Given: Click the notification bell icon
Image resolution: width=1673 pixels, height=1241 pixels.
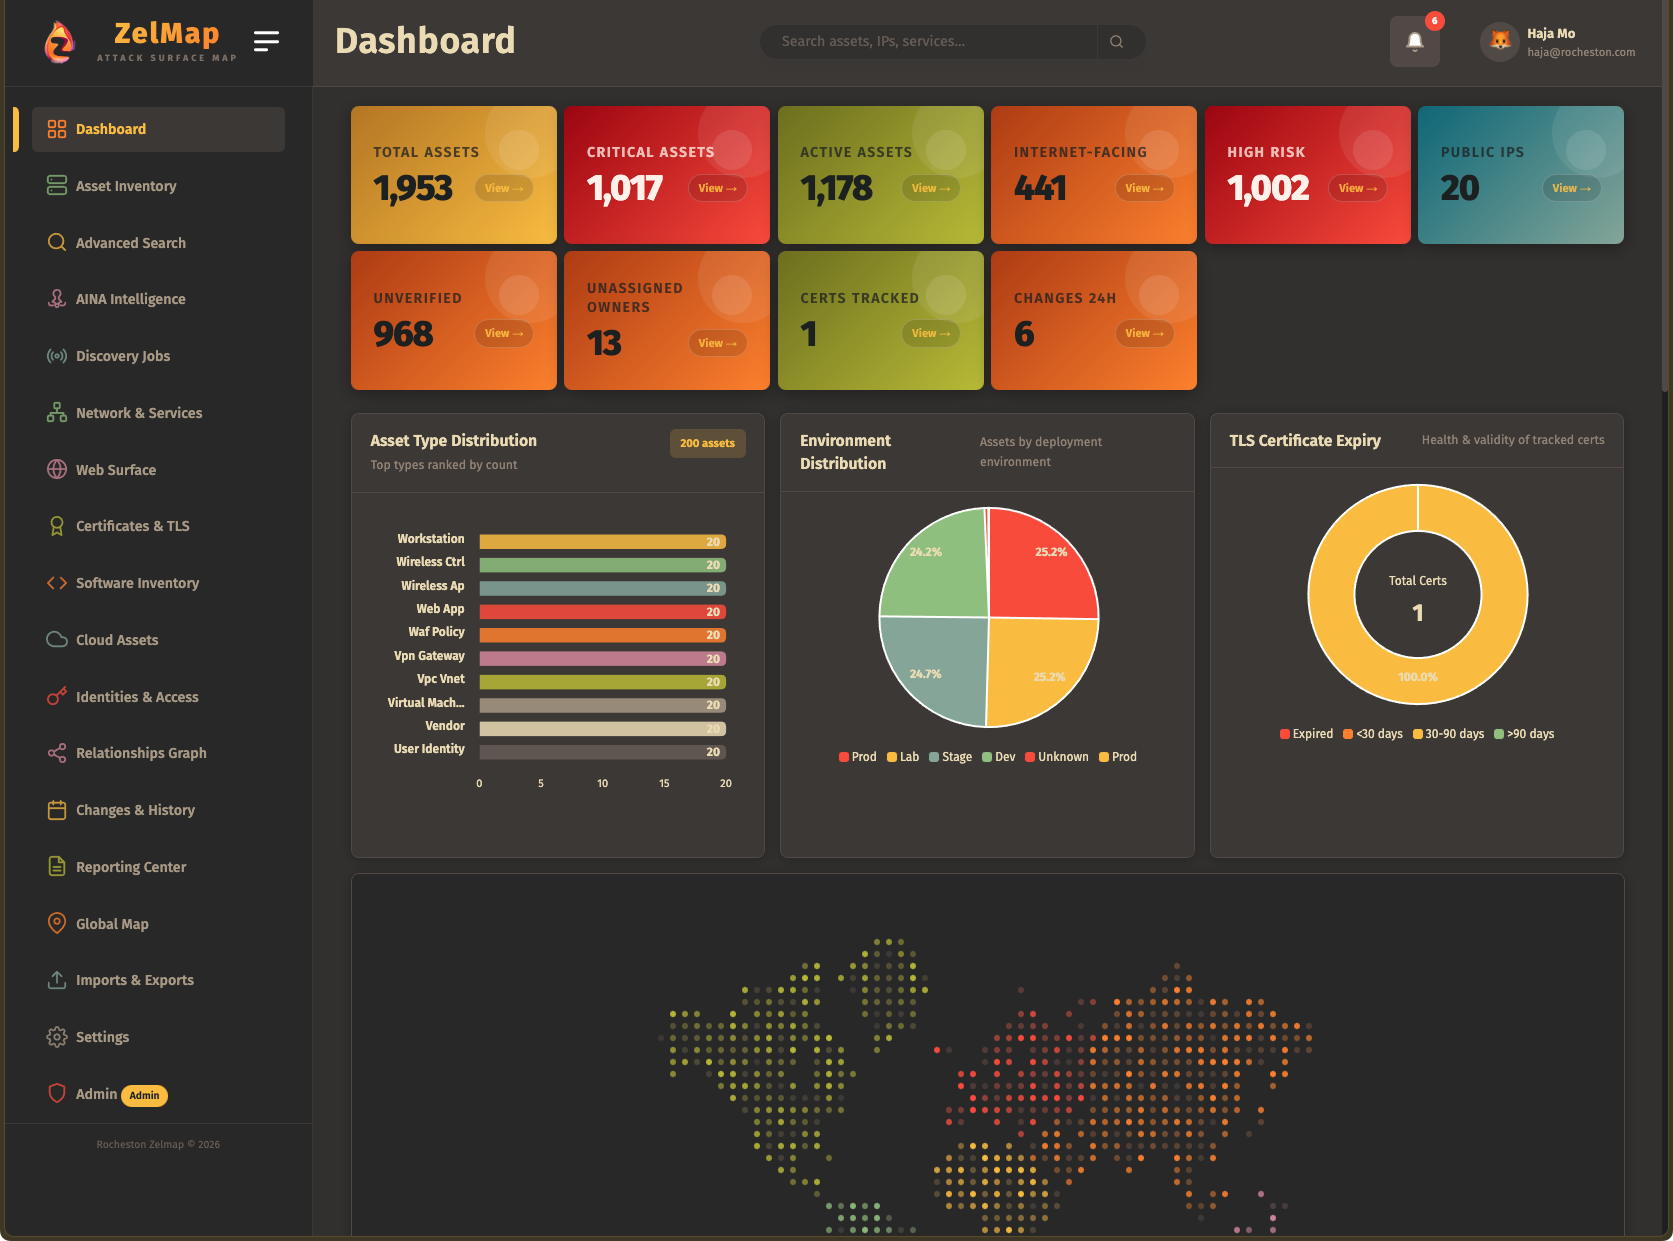Looking at the screenshot, I should [1414, 42].
